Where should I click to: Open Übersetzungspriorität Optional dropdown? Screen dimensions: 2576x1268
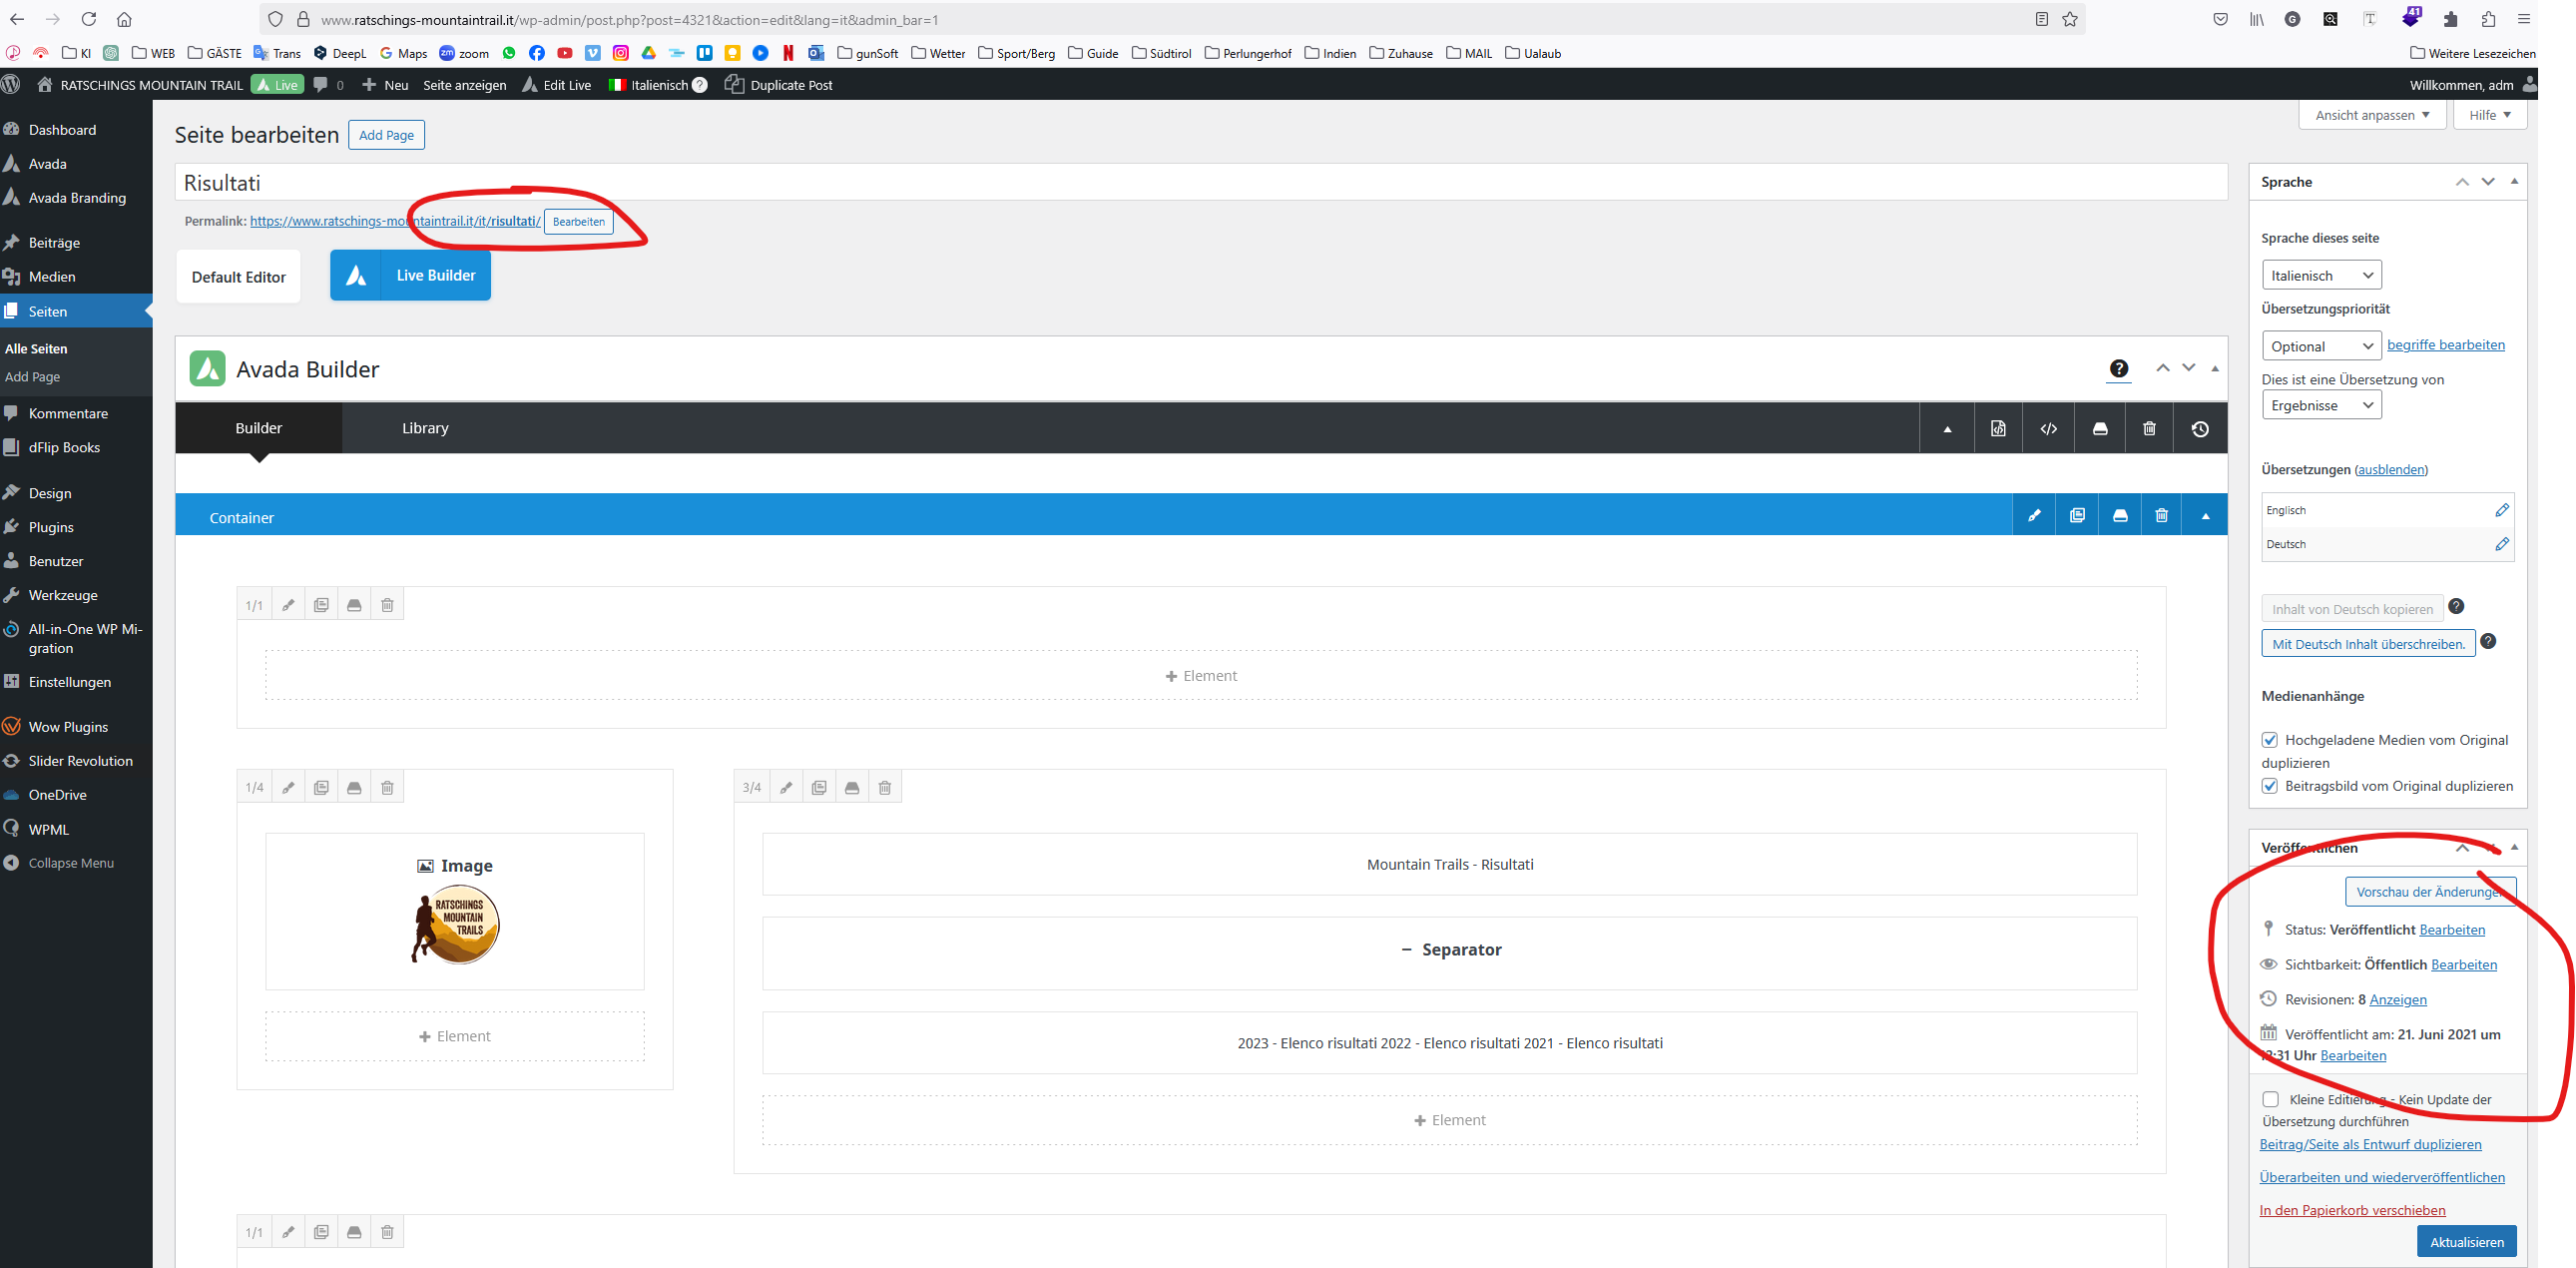2321,346
